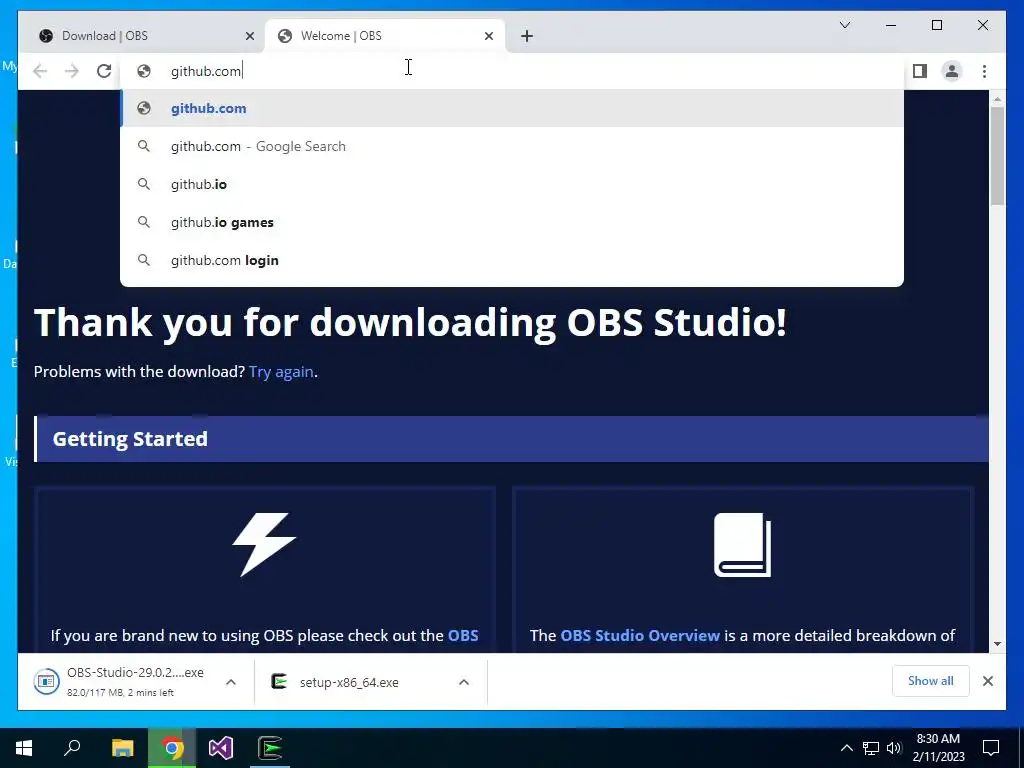Viewport: 1024px width, 768px height.
Task: Click the Chrome taskbar icon
Action: 172,748
